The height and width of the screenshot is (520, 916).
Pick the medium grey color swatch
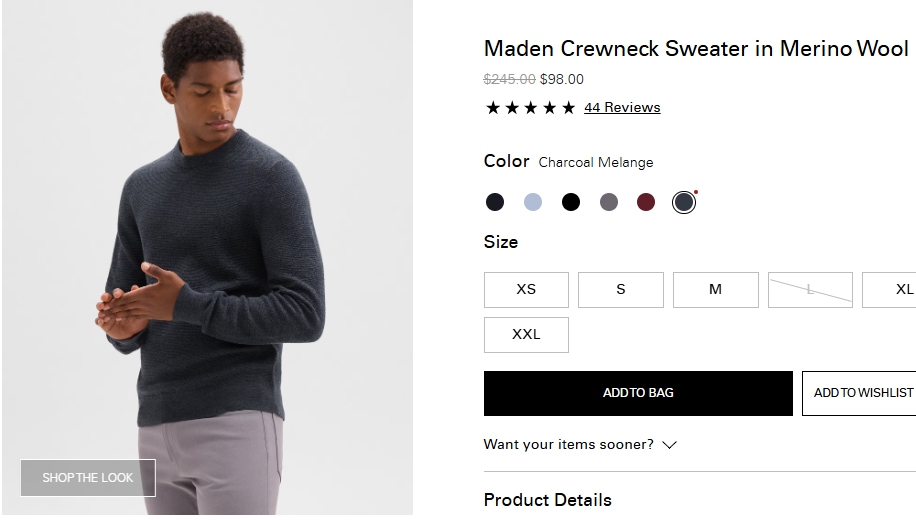tap(609, 202)
